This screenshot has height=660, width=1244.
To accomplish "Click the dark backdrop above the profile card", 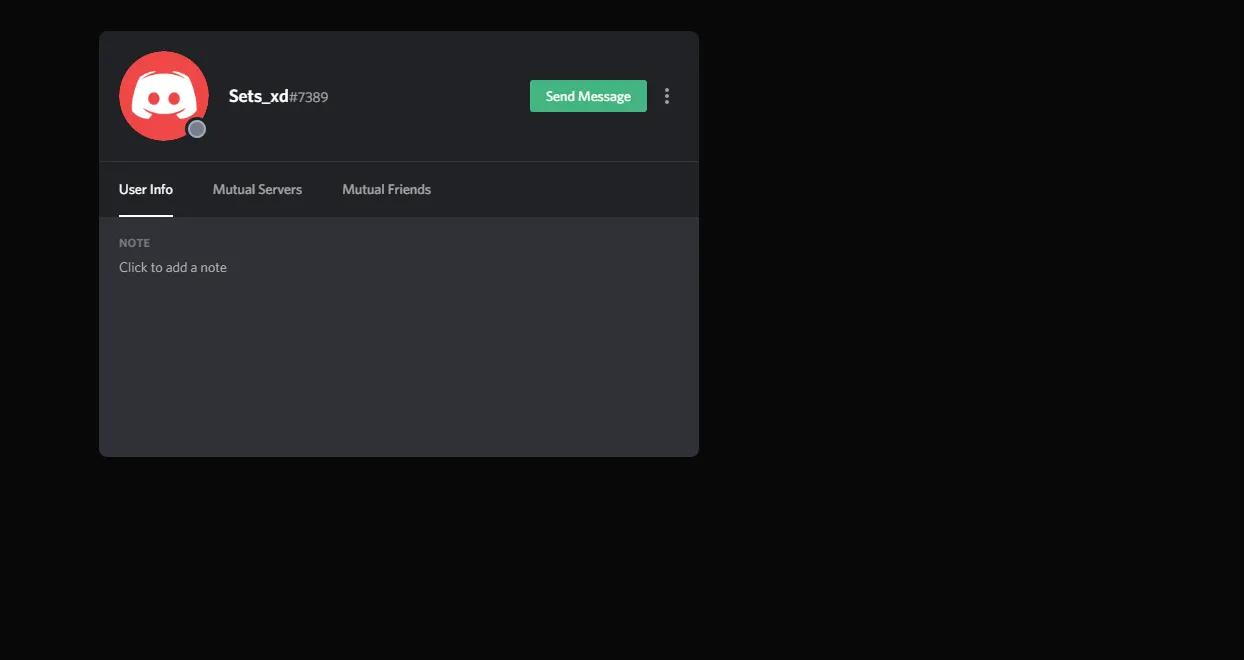I will [400, 14].
